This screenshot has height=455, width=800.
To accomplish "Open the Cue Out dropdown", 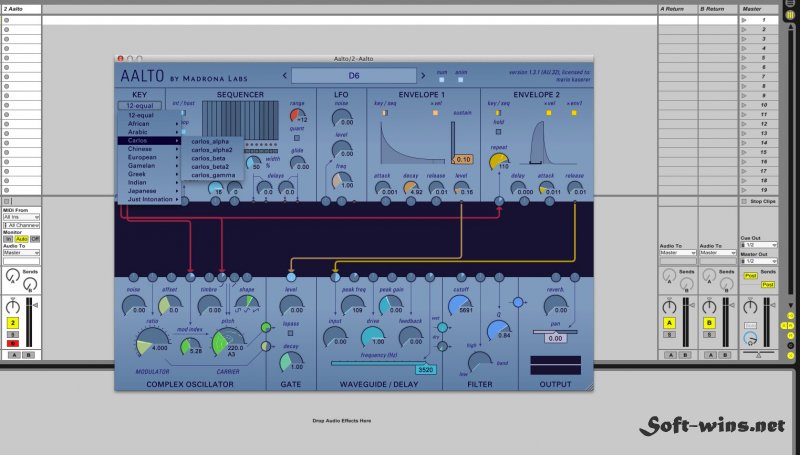I will pos(759,245).
